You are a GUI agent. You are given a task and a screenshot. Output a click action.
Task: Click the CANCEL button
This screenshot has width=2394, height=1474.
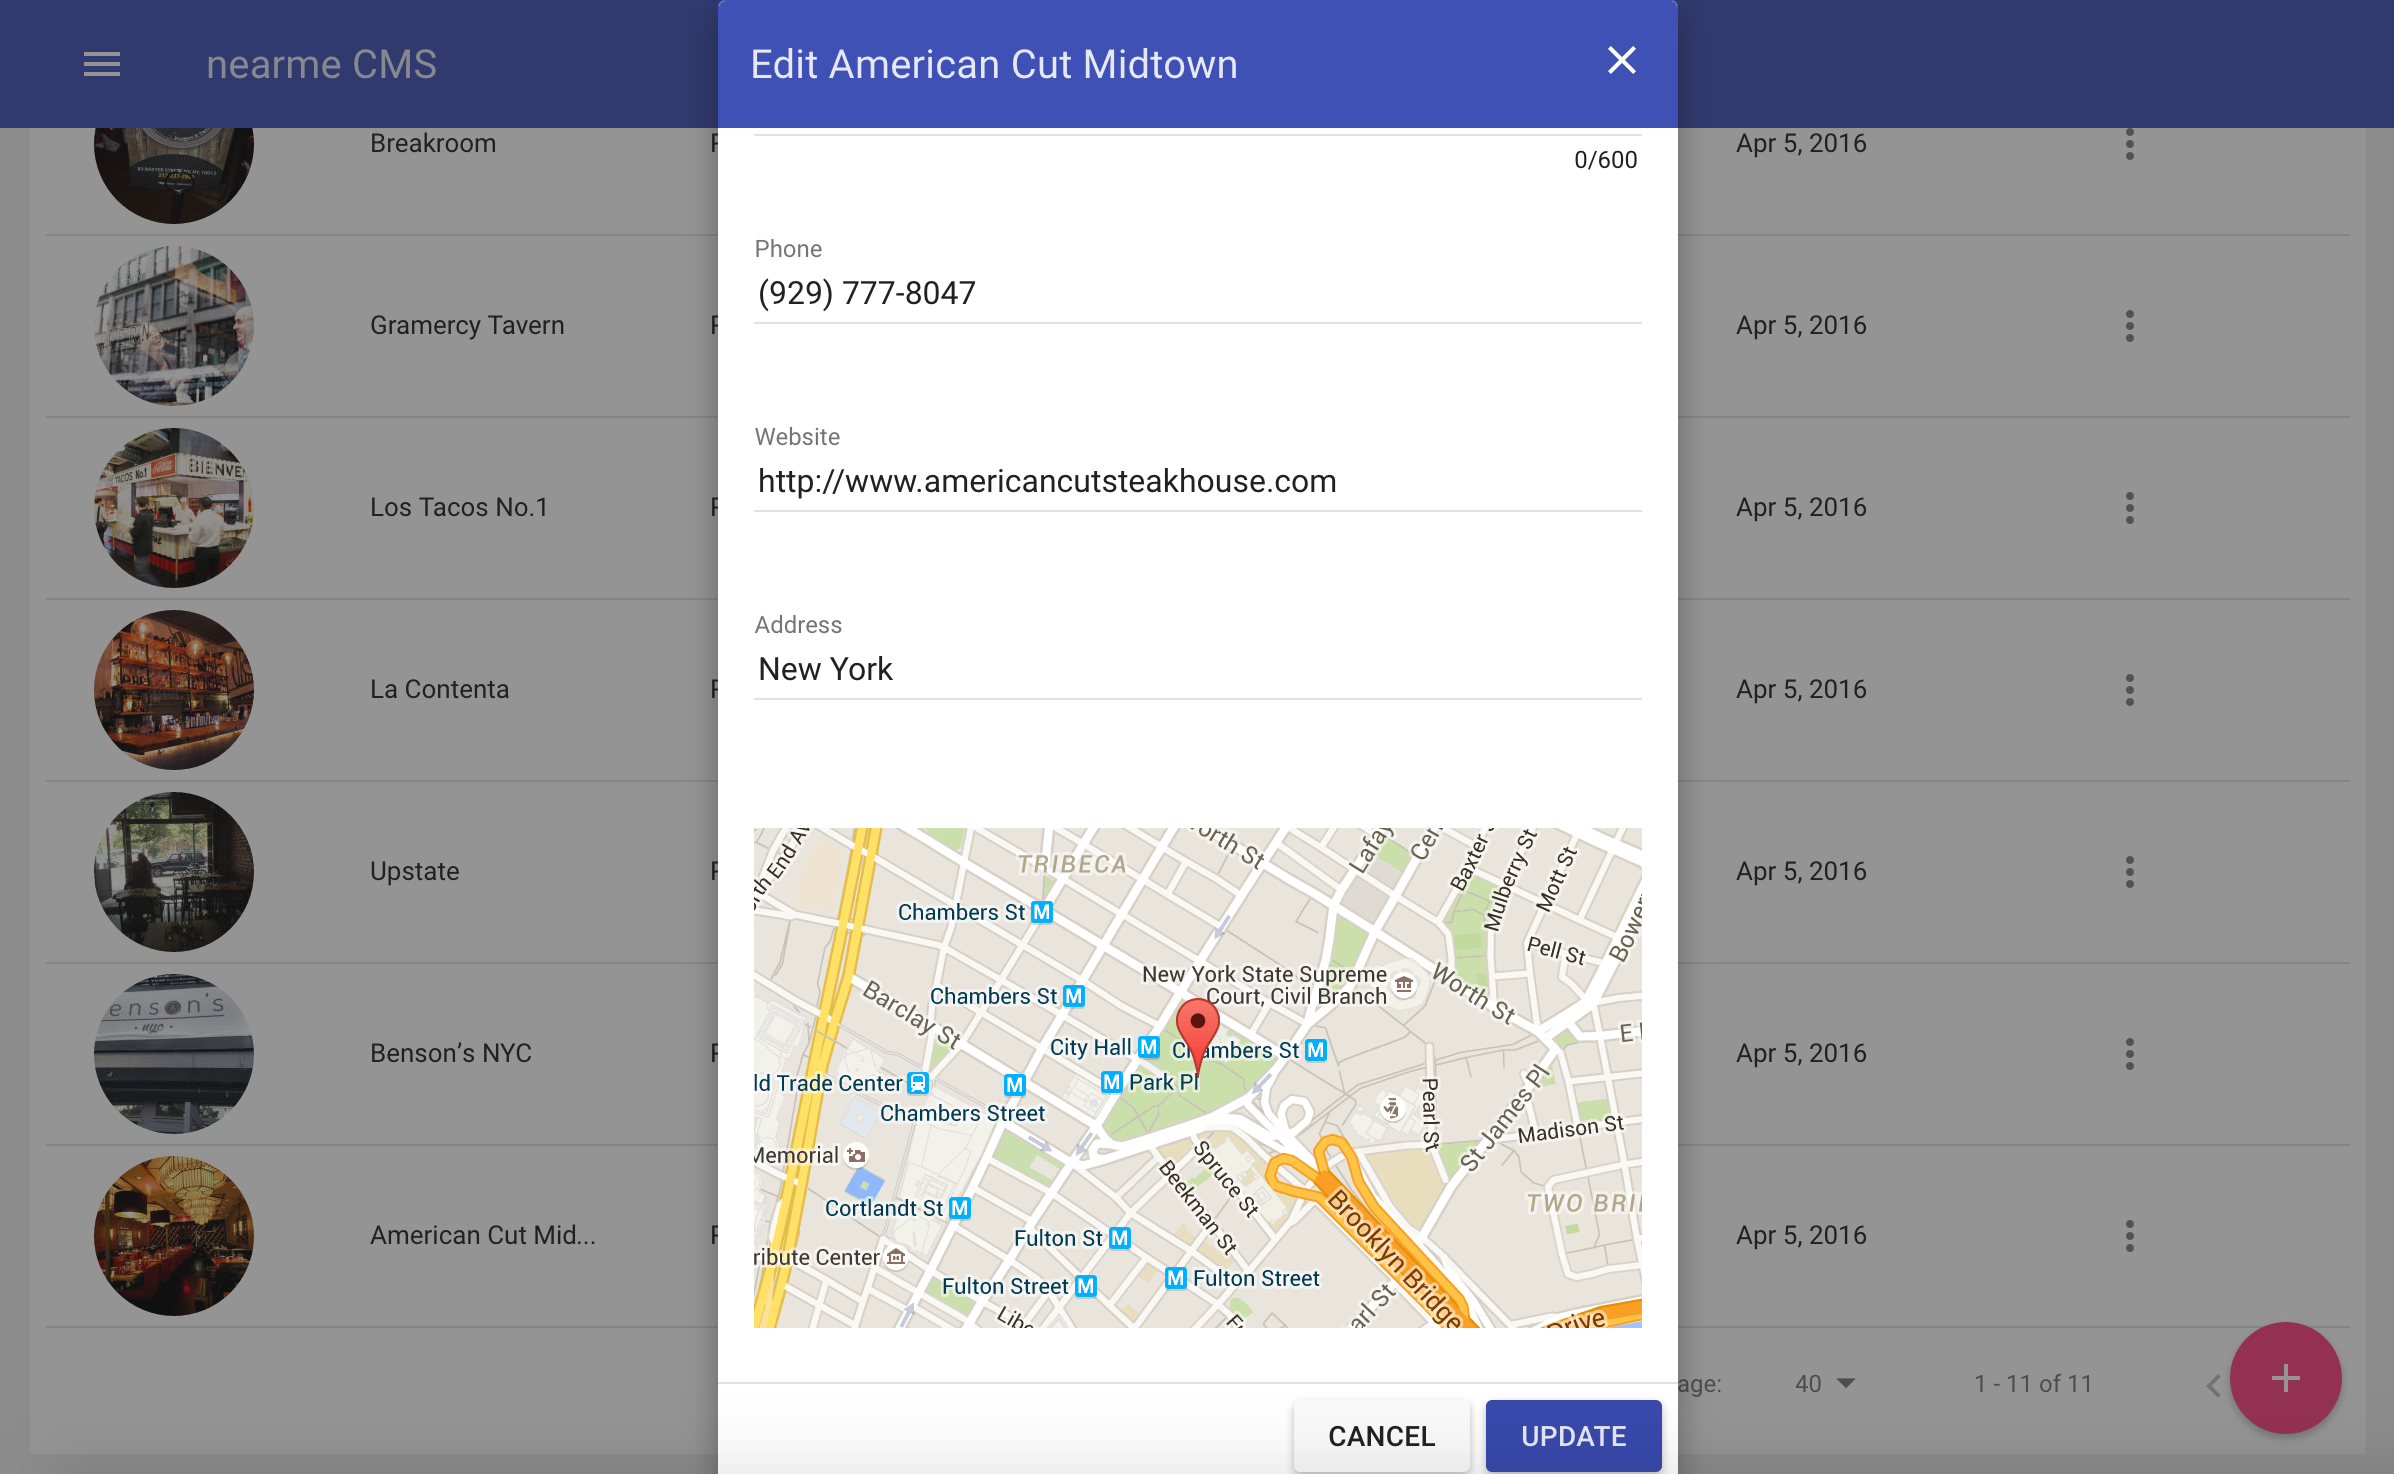1381,1436
